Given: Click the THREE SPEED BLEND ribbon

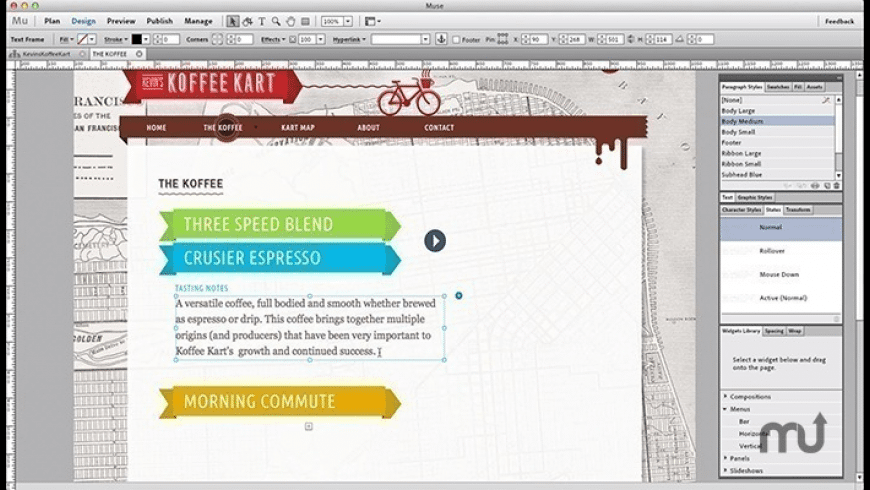Looking at the screenshot, I should tap(280, 225).
